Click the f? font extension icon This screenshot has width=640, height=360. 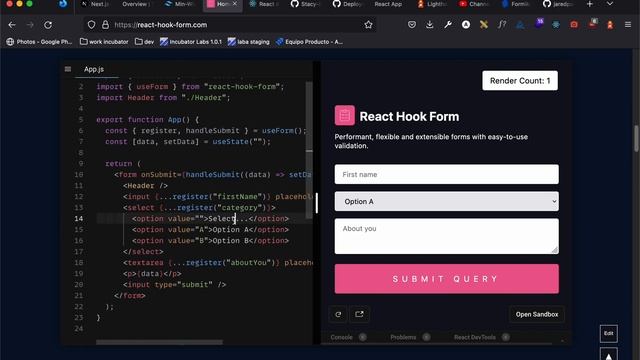502,25
